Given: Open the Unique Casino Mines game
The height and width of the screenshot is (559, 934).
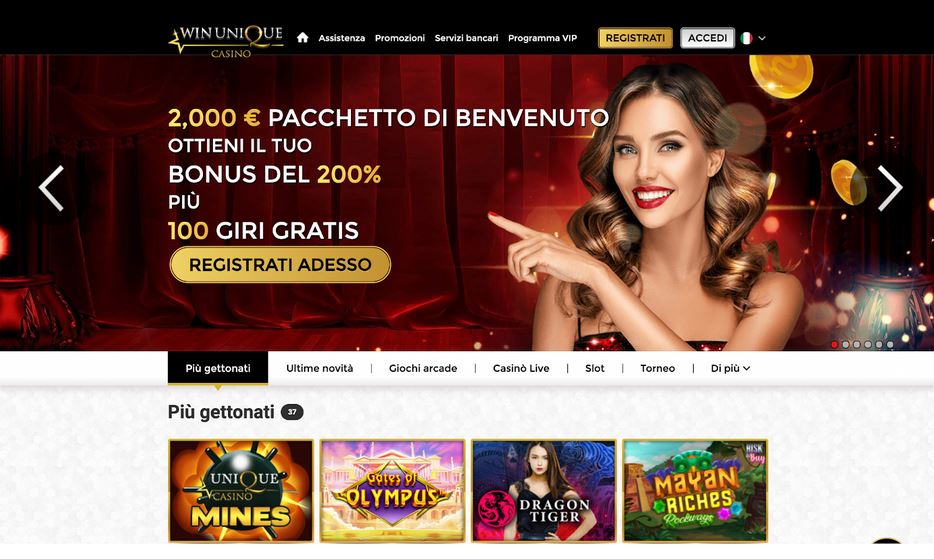Looking at the screenshot, I should coord(241,490).
